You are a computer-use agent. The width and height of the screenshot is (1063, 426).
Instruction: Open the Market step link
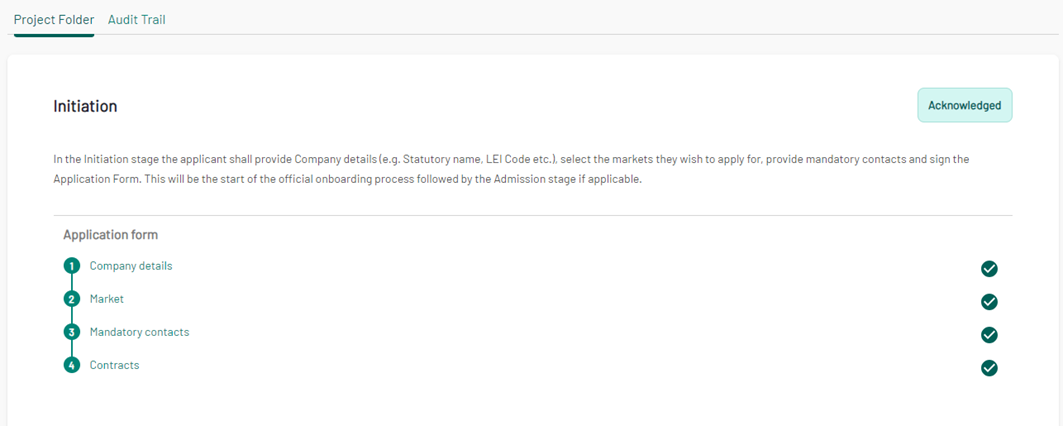106,299
